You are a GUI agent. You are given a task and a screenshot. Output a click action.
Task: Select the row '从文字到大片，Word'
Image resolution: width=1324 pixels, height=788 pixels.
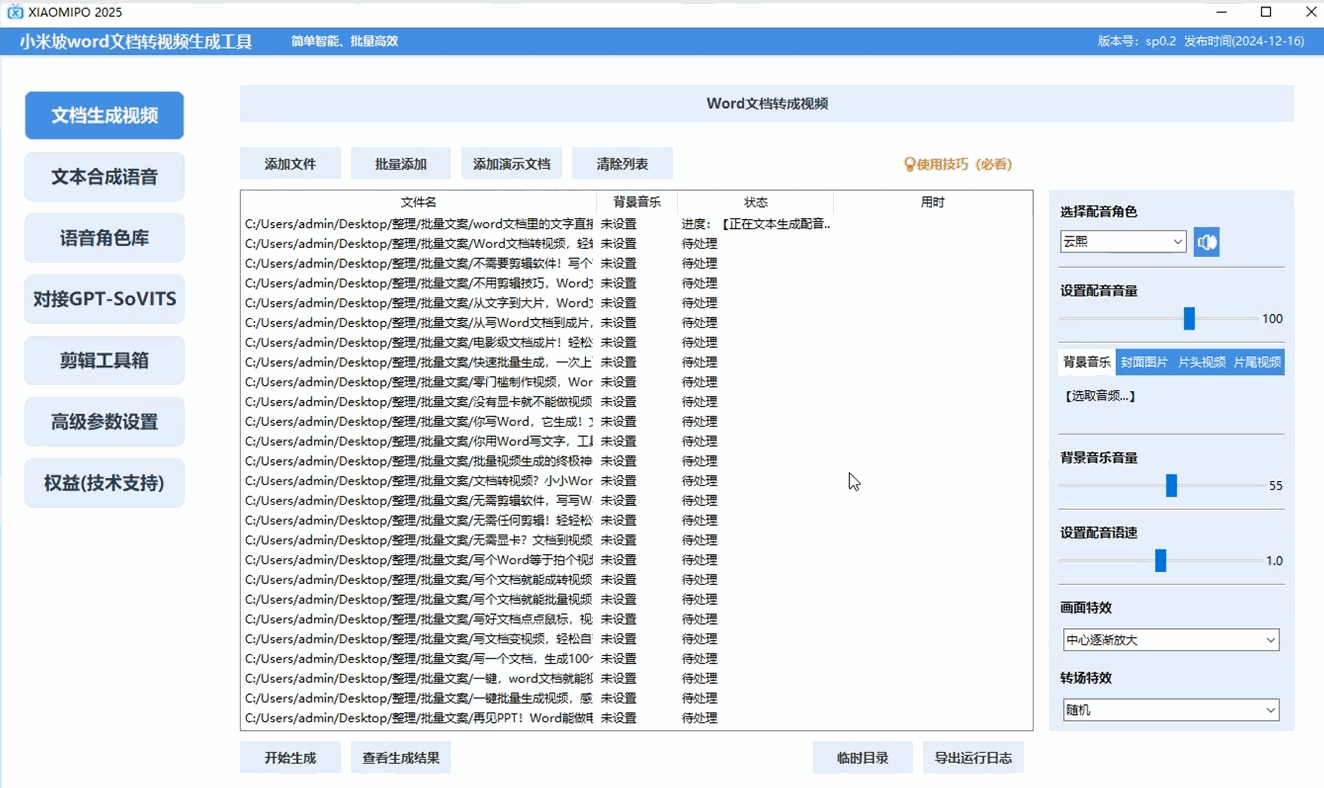636,303
